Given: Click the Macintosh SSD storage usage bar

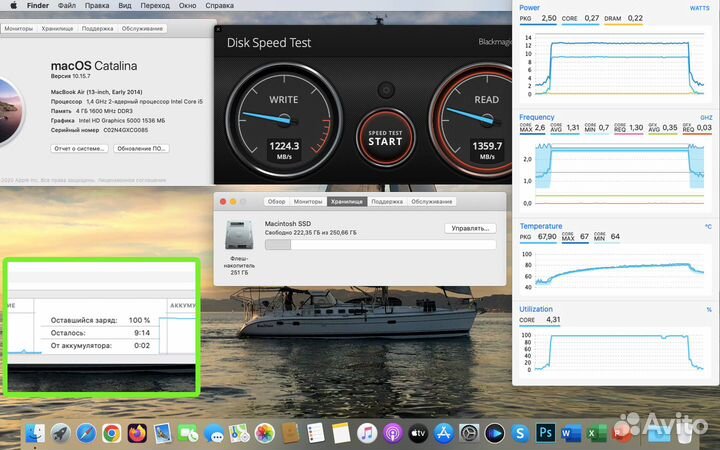Looking at the screenshot, I should (380, 245).
